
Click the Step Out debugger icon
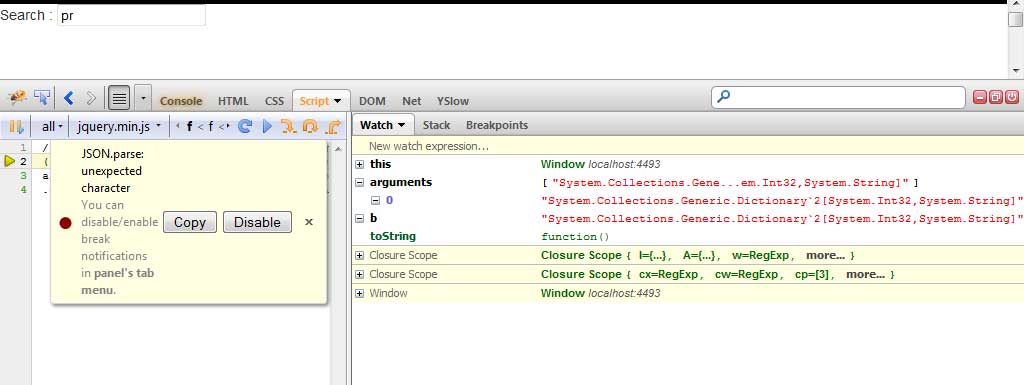(x=332, y=127)
